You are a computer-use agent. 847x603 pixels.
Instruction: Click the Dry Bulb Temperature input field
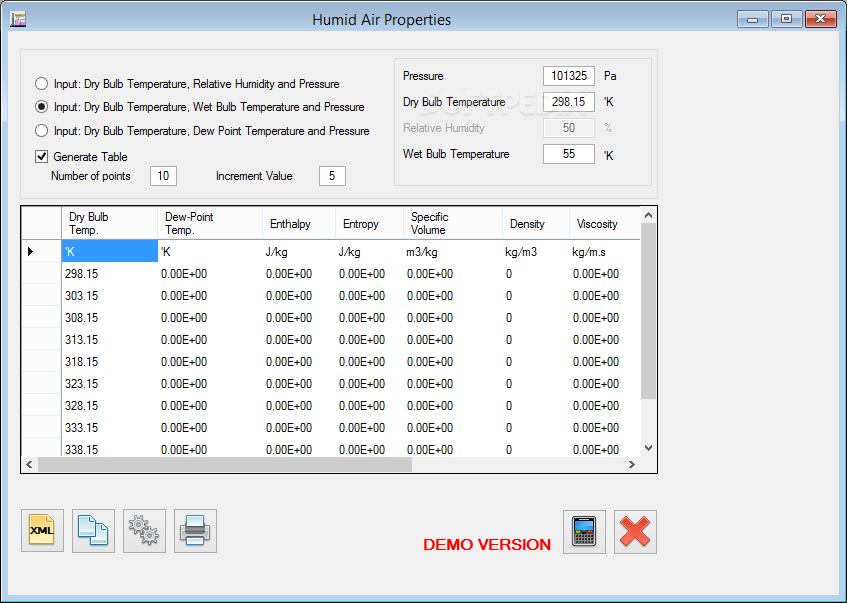coord(569,102)
